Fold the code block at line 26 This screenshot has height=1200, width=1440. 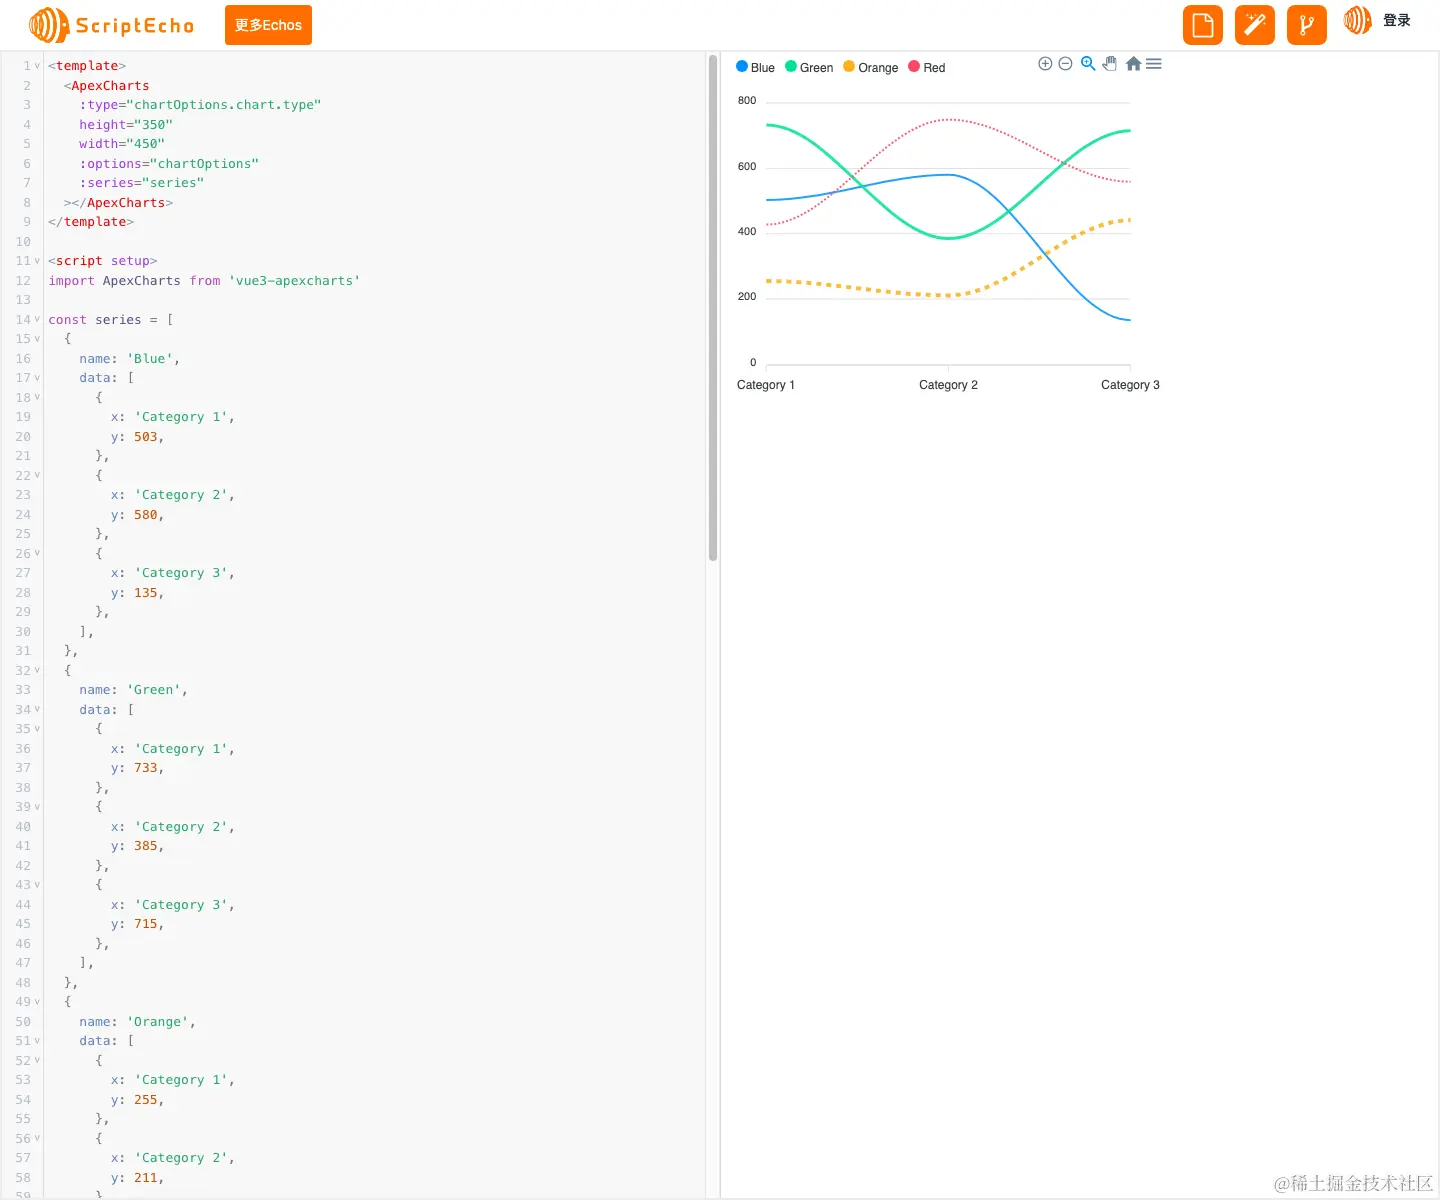(x=38, y=554)
